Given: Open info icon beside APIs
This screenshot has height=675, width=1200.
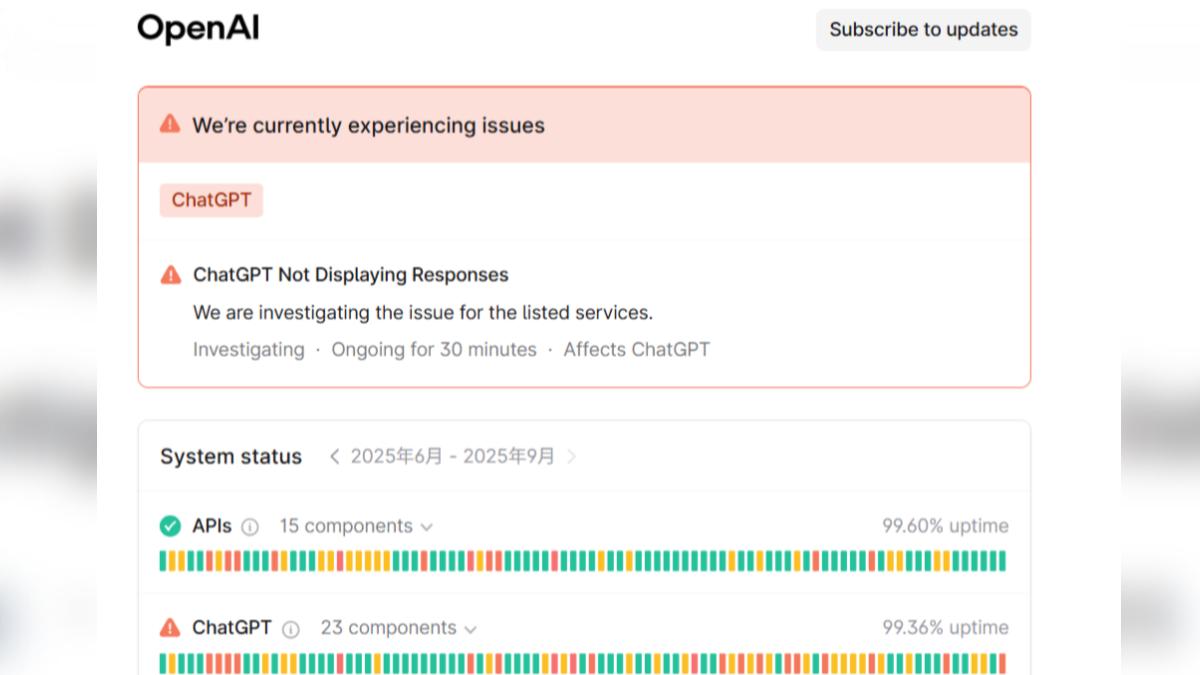Looking at the screenshot, I should (250, 527).
